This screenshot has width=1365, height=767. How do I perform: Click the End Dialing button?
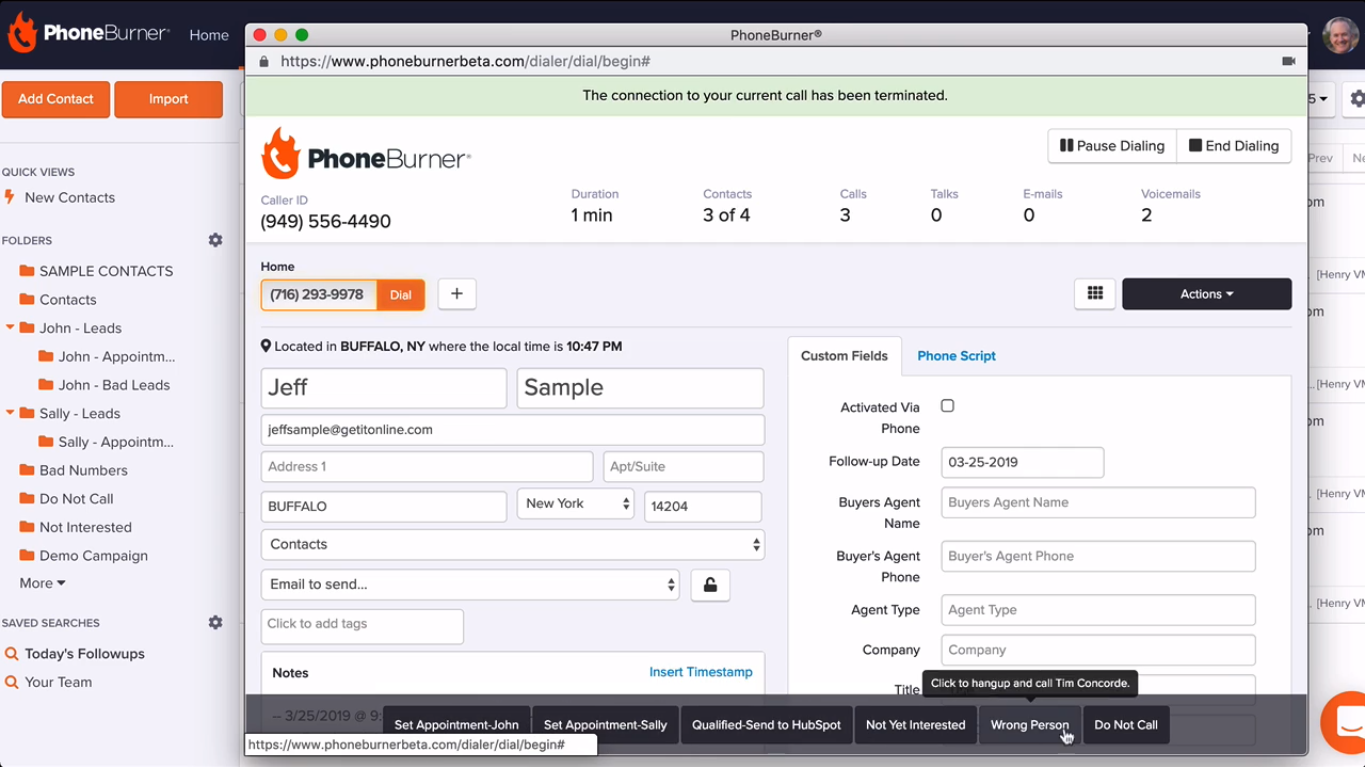click(x=1234, y=146)
